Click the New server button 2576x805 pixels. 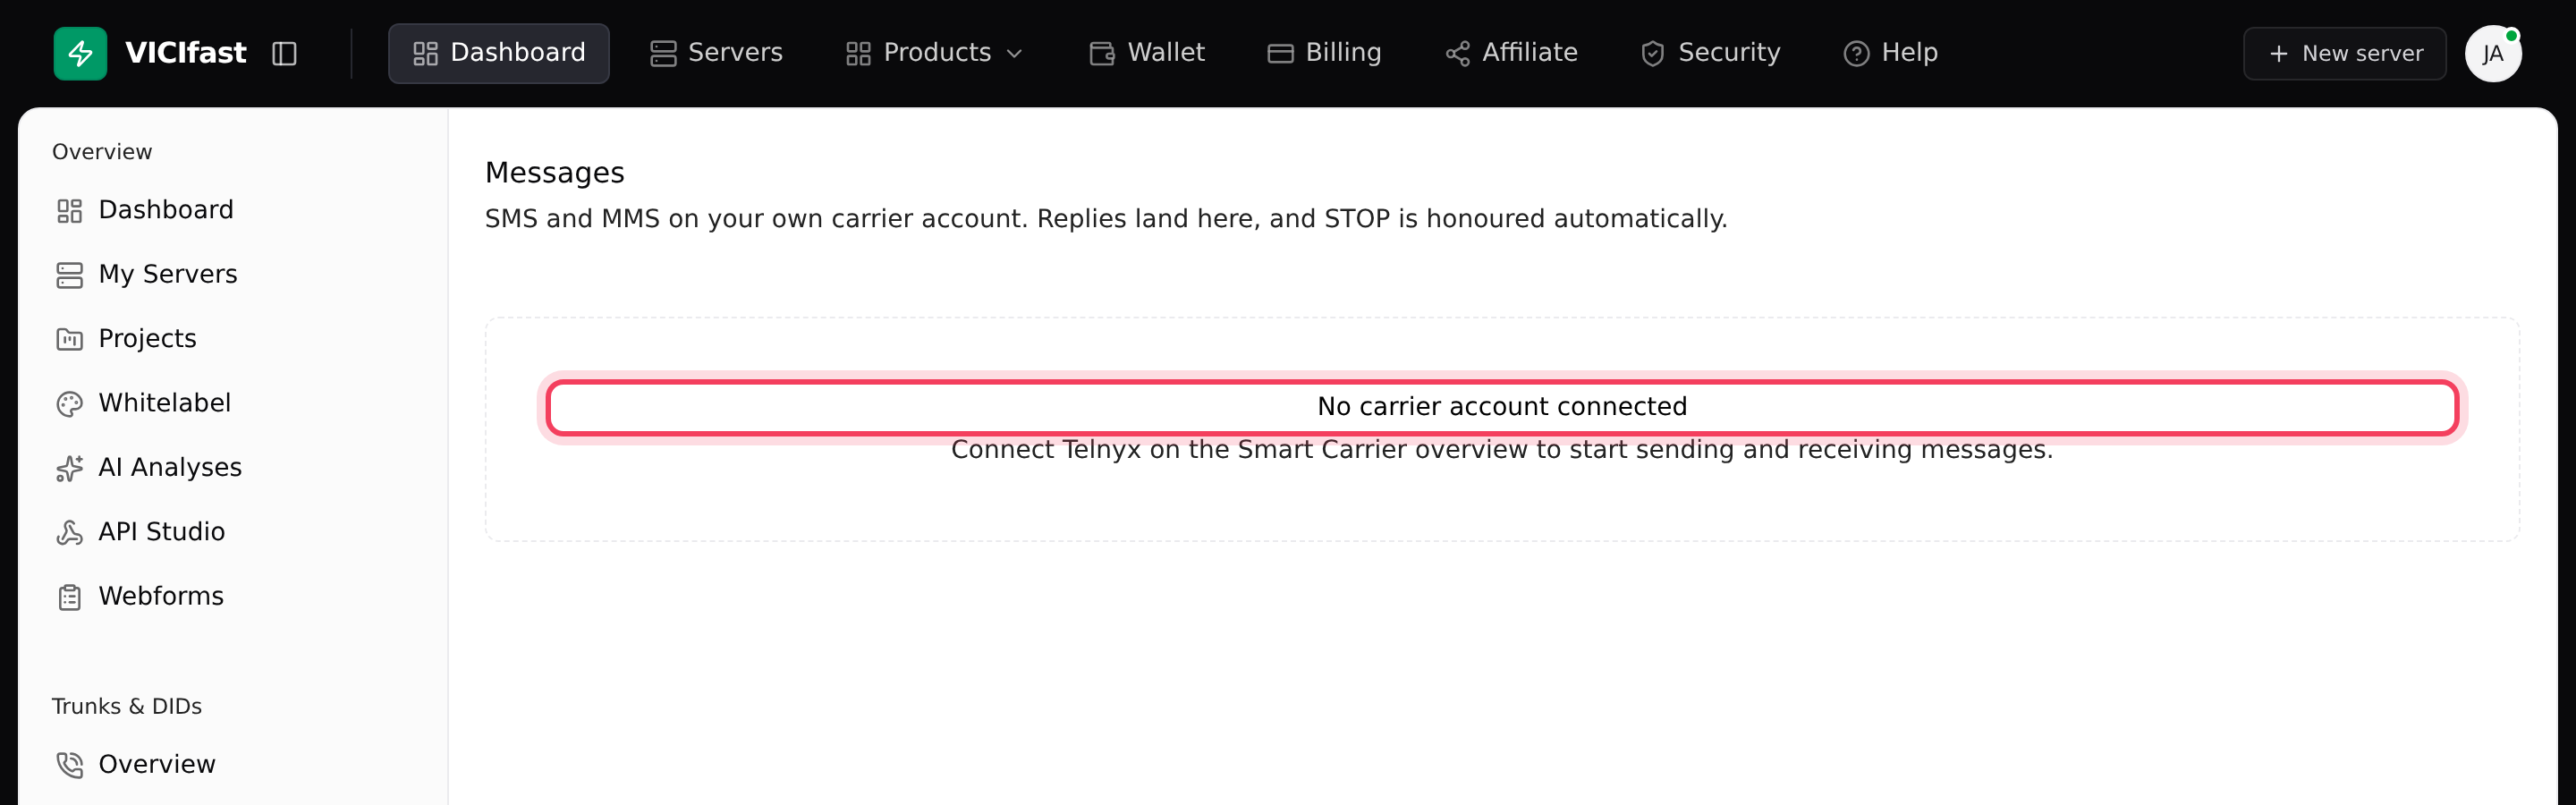[2344, 53]
